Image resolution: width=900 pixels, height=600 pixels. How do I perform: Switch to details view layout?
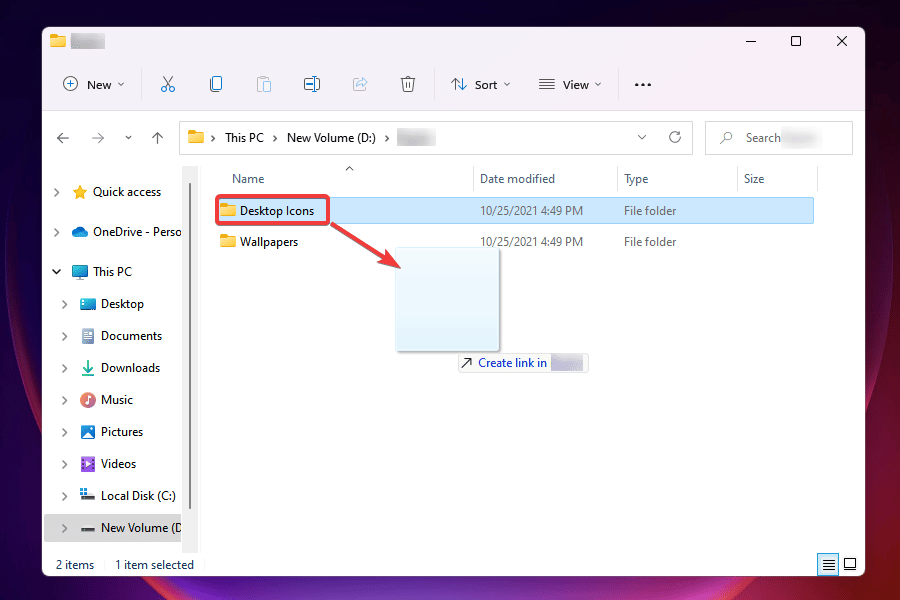click(828, 564)
